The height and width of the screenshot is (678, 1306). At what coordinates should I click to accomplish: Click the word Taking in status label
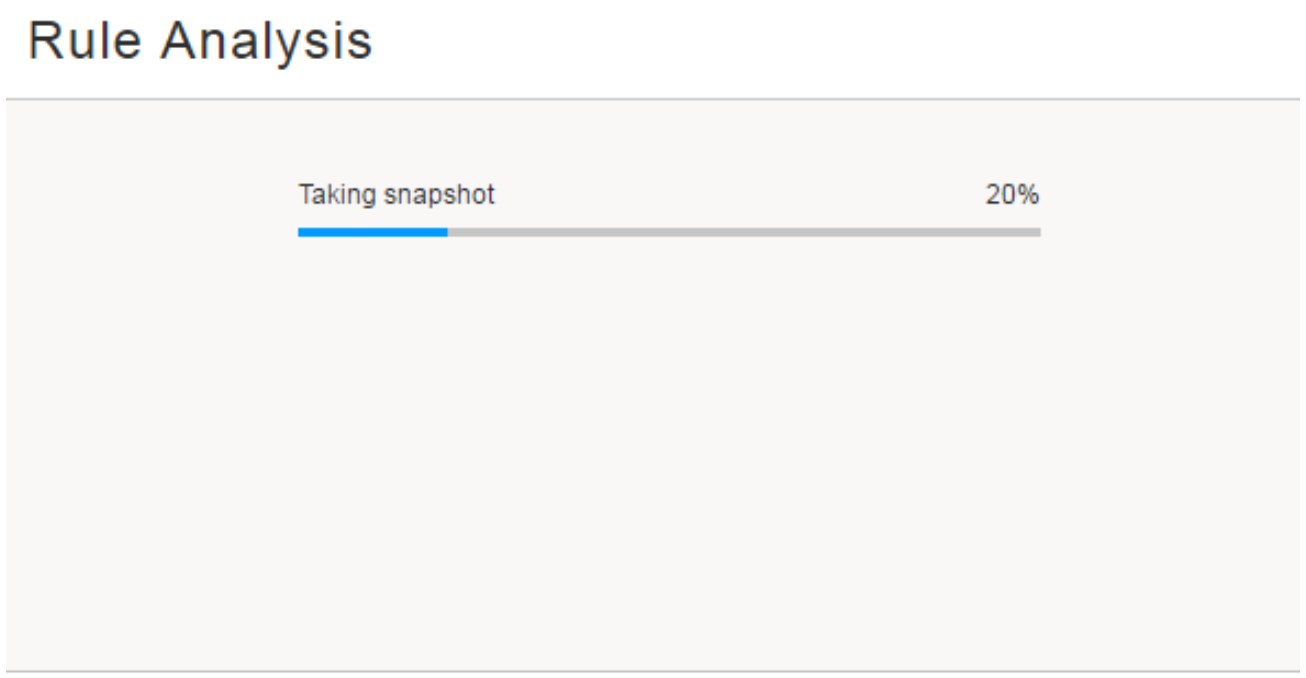tap(338, 195)
